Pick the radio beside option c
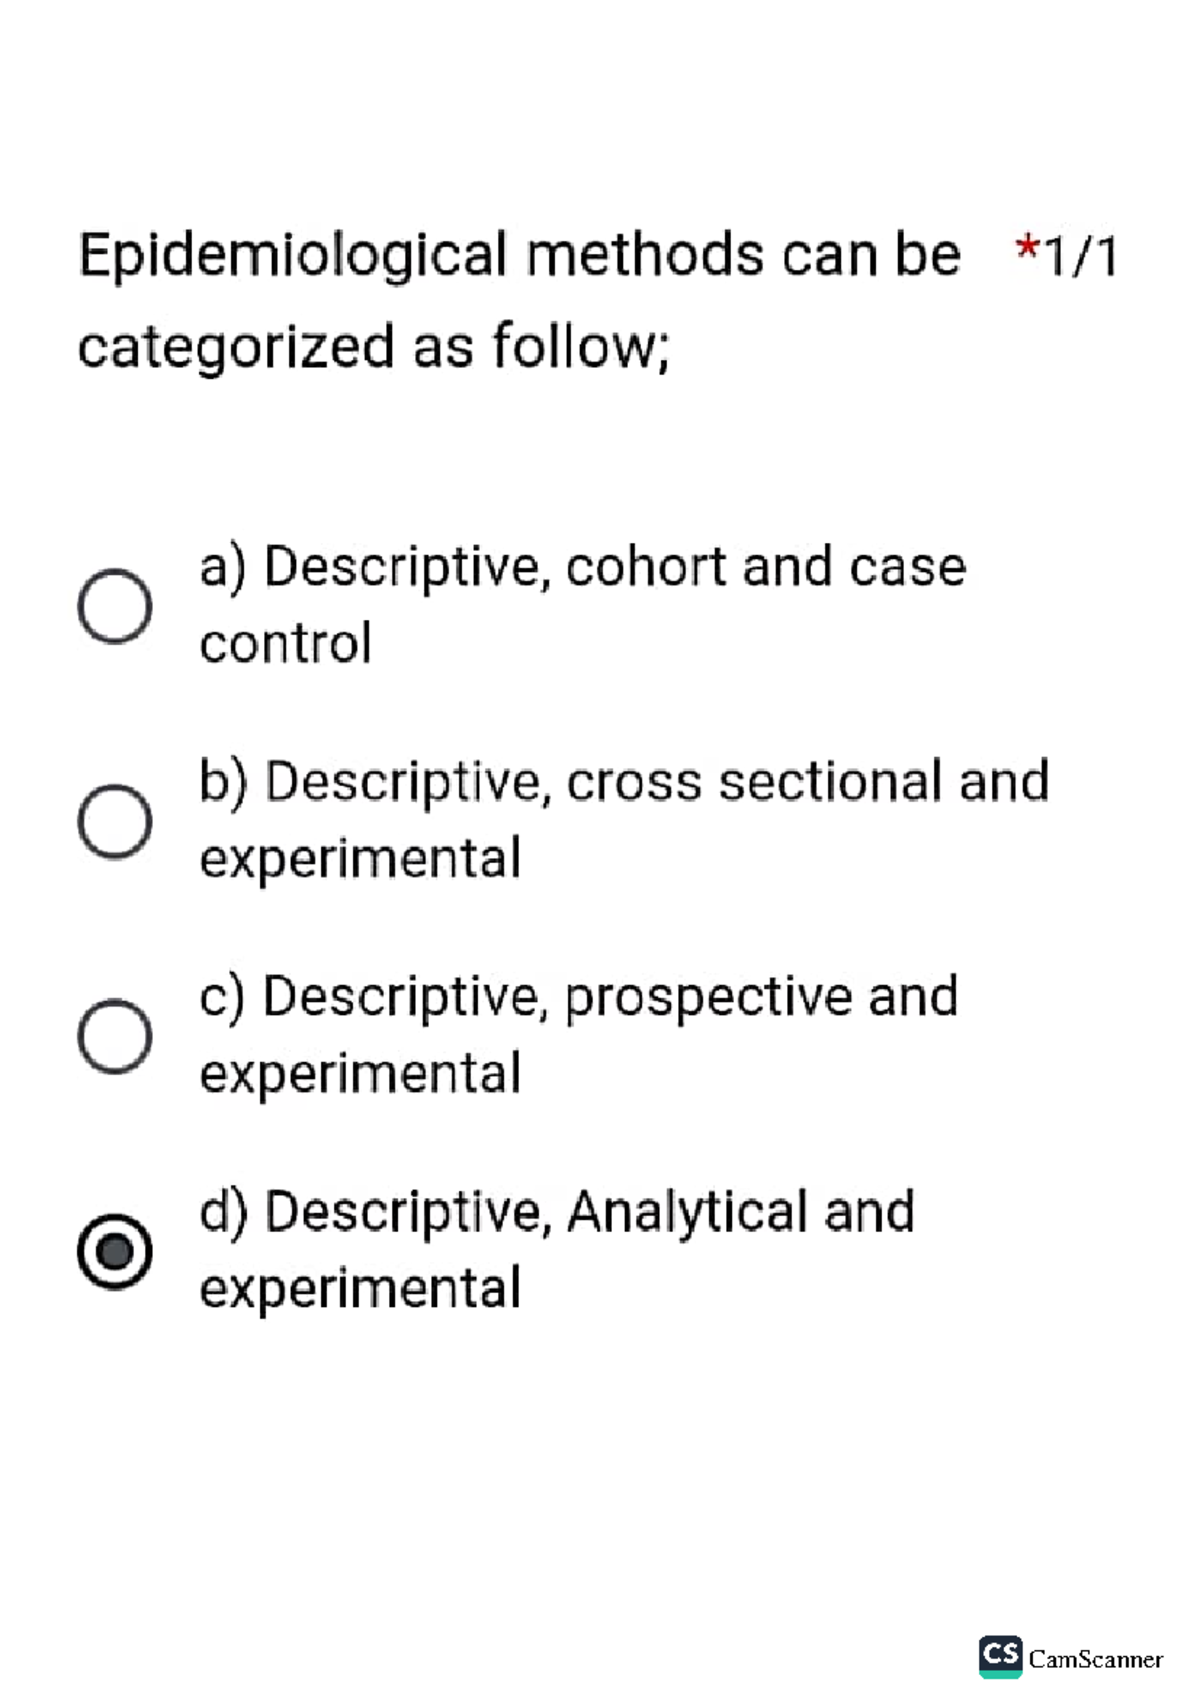 click(x=115, y=1036)
